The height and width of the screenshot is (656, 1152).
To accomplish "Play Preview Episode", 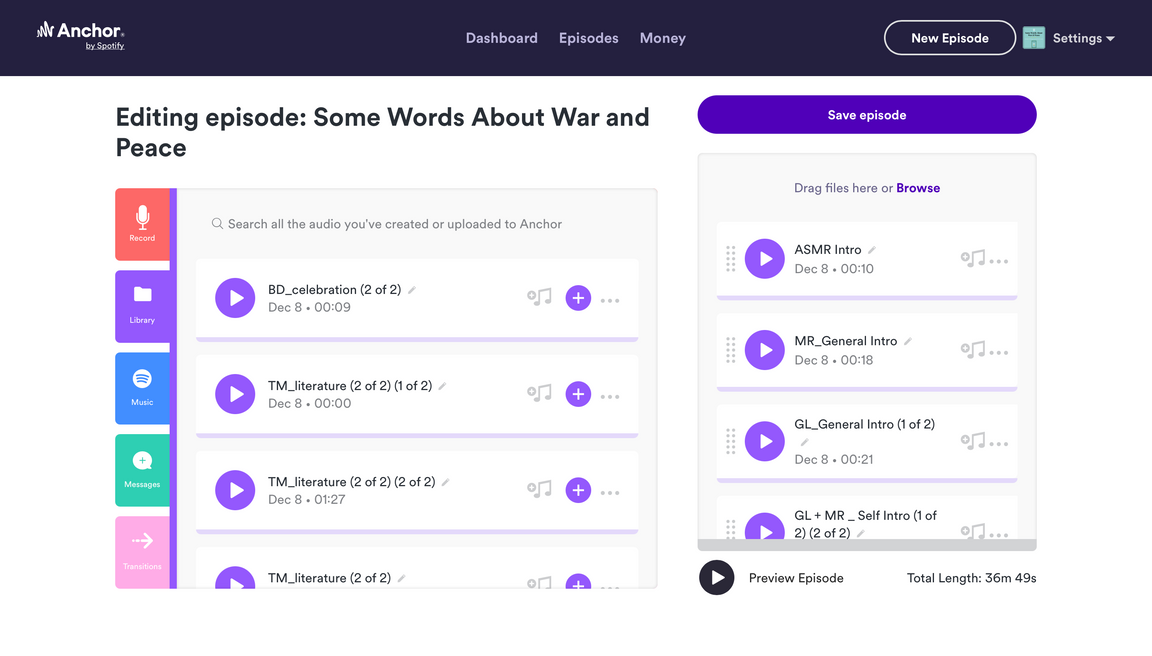I will pos(717,578).
